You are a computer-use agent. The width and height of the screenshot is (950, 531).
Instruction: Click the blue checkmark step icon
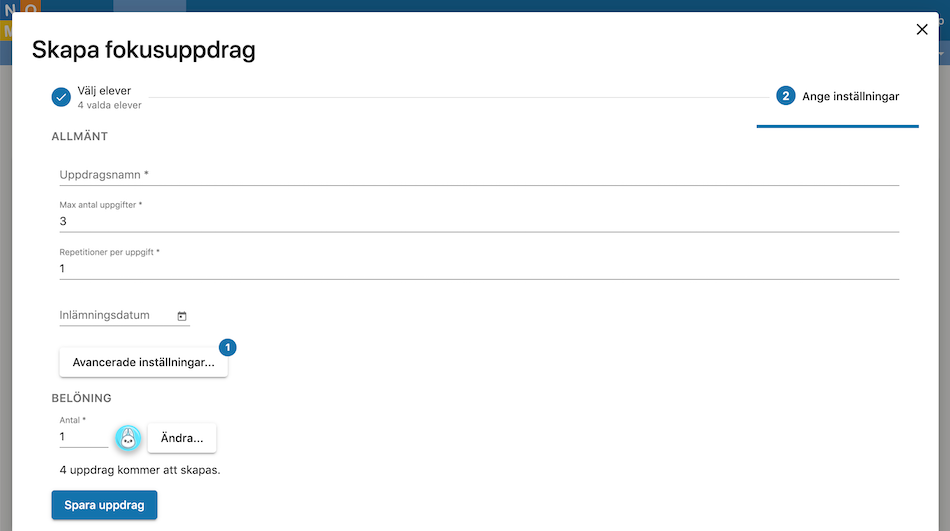point(61,97)
